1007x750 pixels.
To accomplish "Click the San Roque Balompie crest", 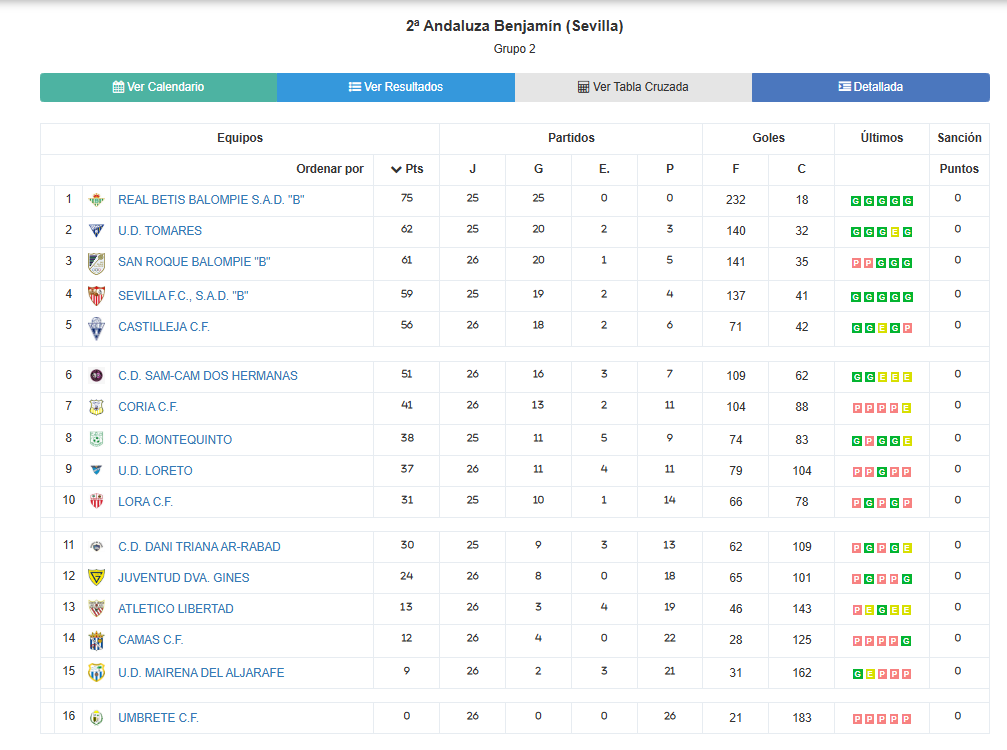I will pos(96,264).
